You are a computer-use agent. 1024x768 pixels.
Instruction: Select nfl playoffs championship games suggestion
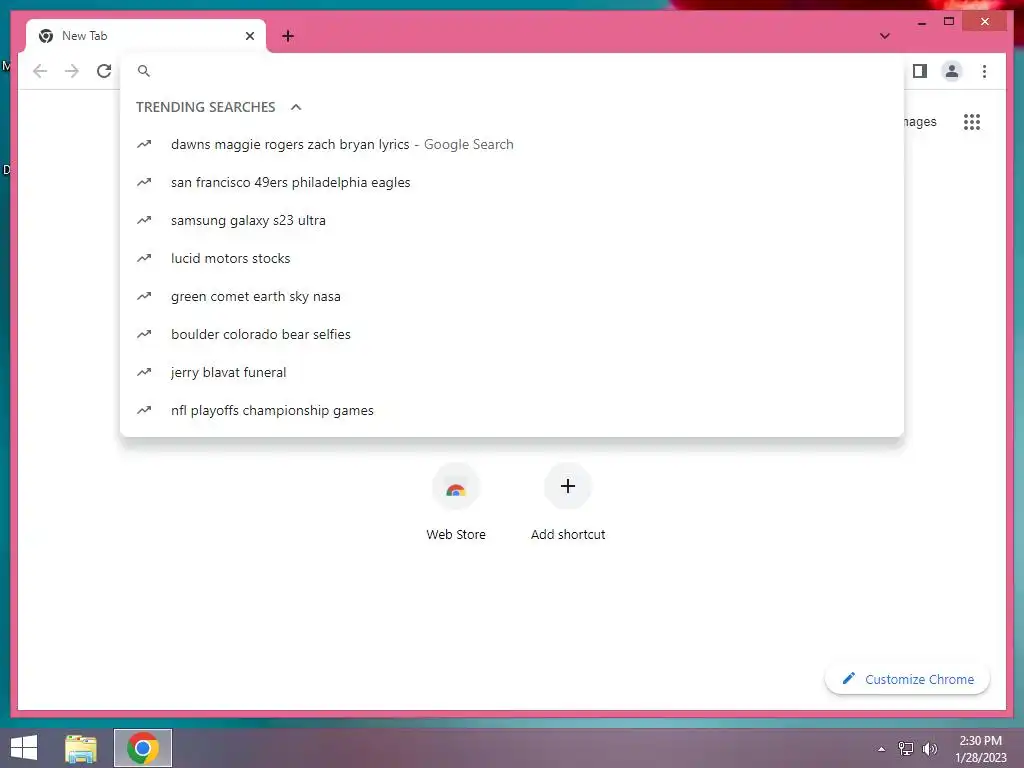(x=512, y=410)
